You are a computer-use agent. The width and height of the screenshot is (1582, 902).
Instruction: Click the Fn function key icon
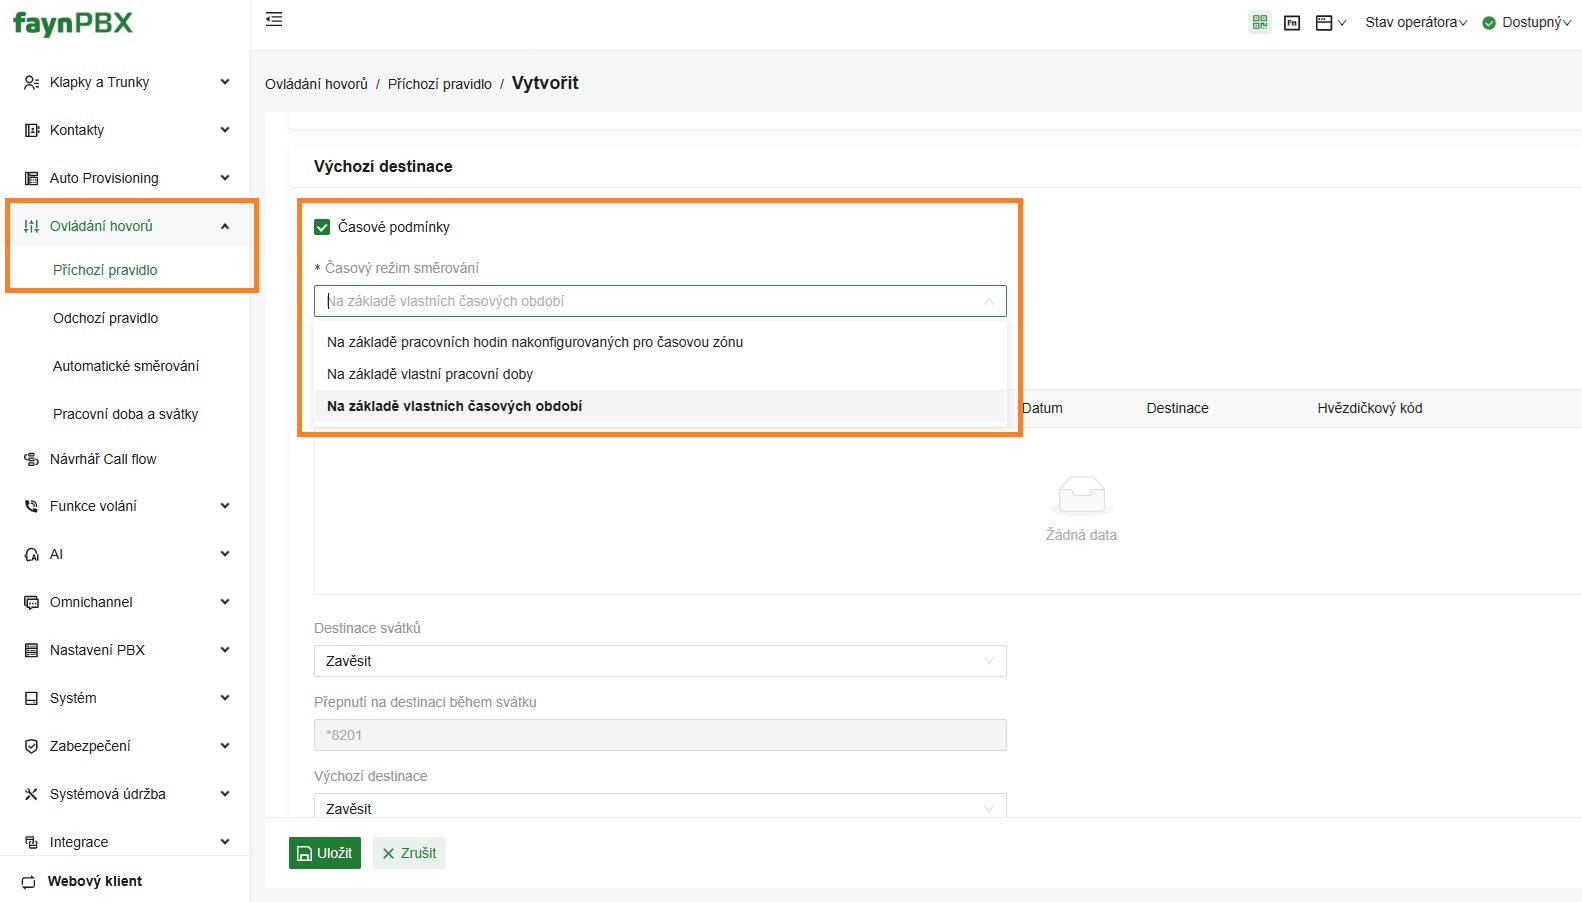click(x=1292, y=23)
